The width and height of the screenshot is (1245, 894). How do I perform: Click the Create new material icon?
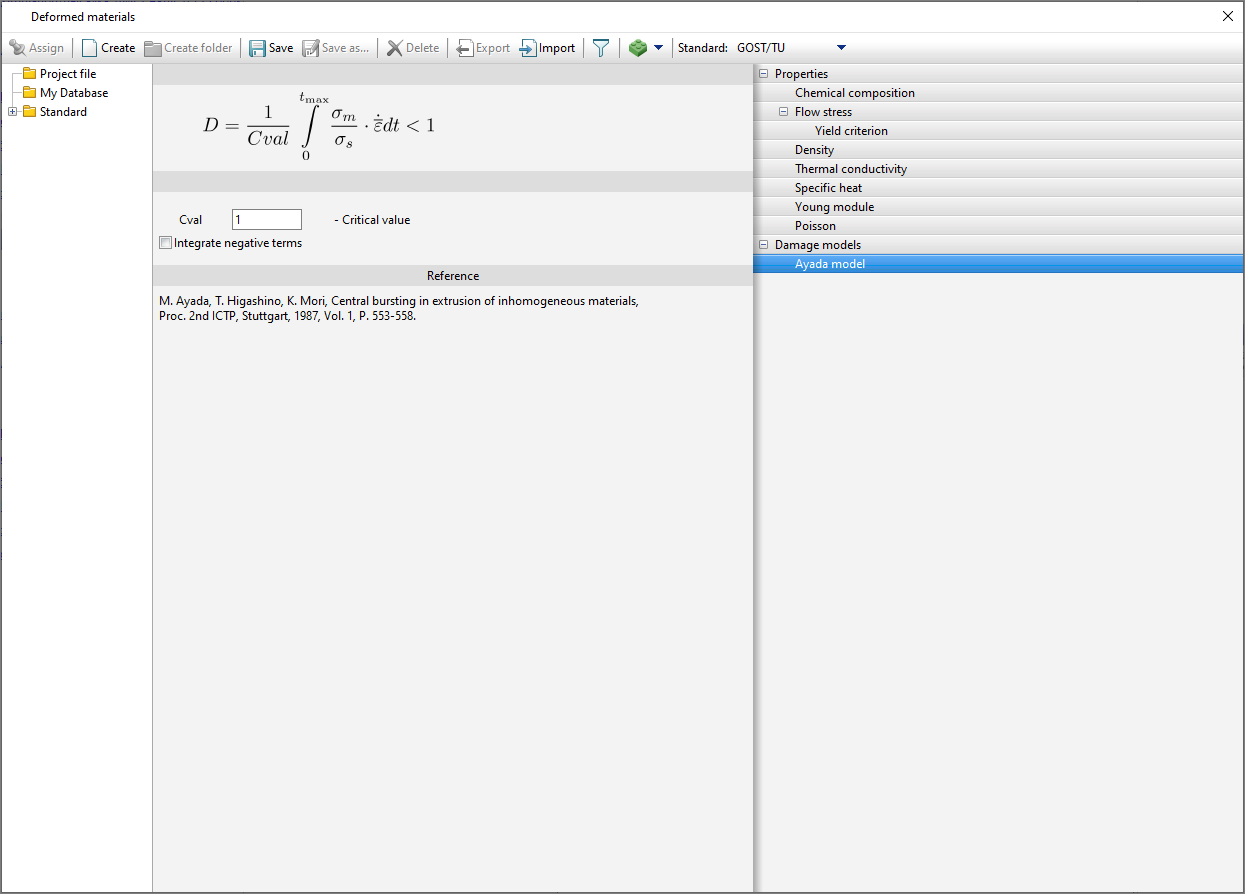90,48
